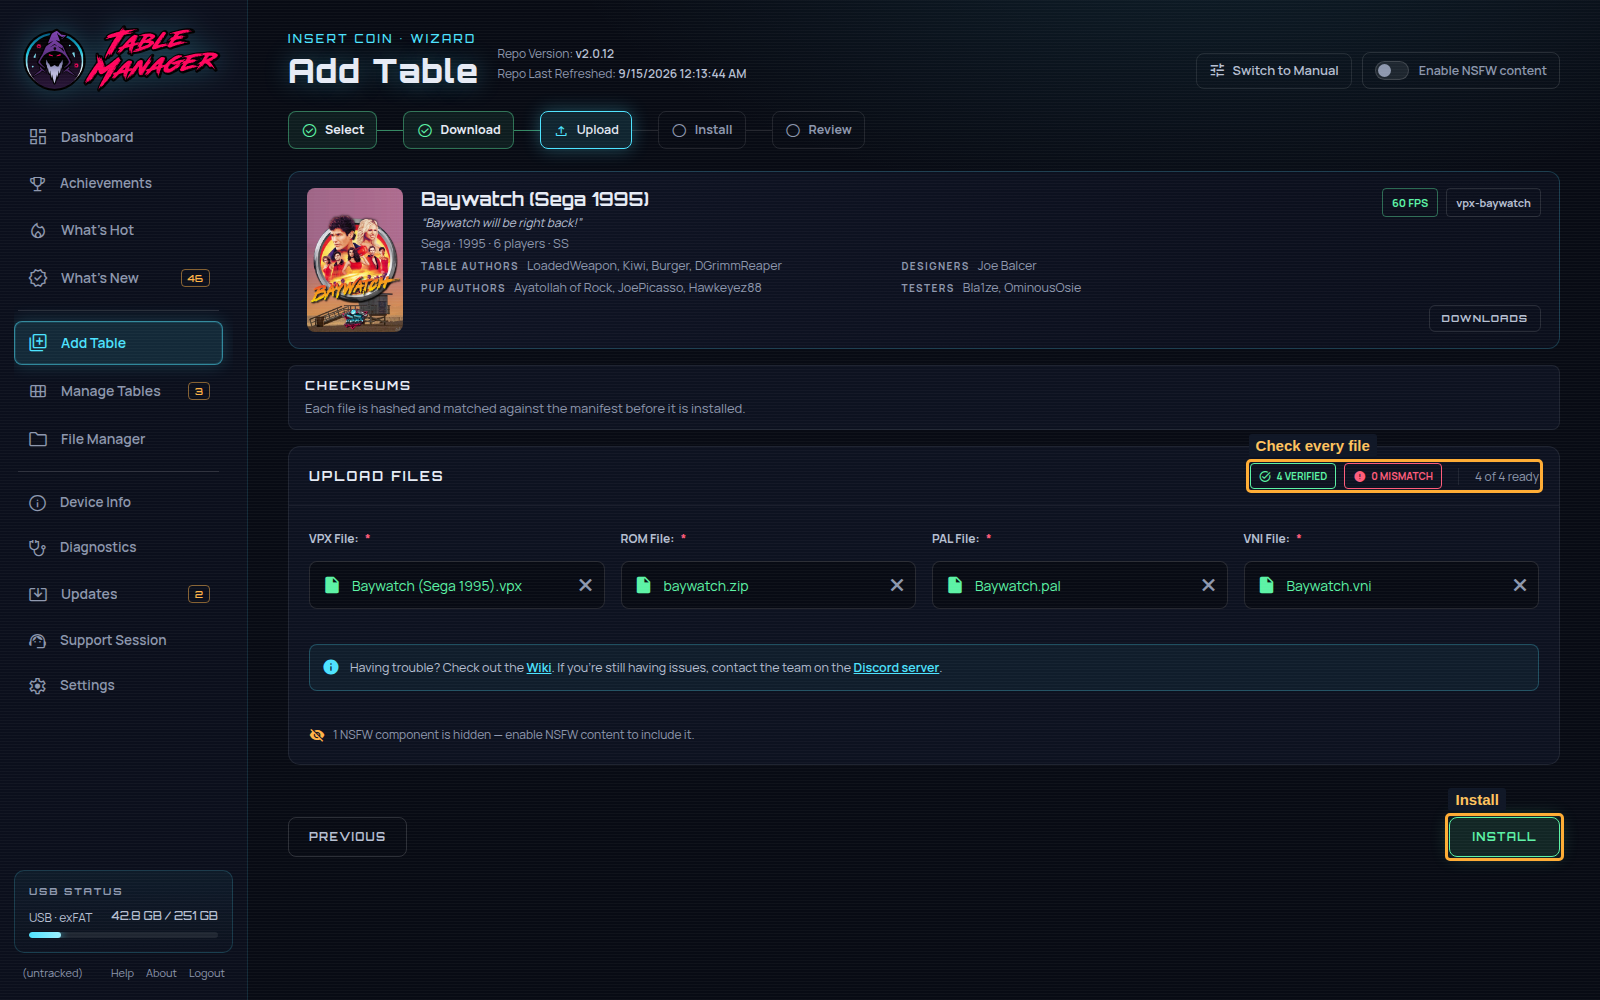Screen dimensions: 1600x1000
Task: Click the Settings gear icon
Action: pyautogui.click(x=38, y=686)
